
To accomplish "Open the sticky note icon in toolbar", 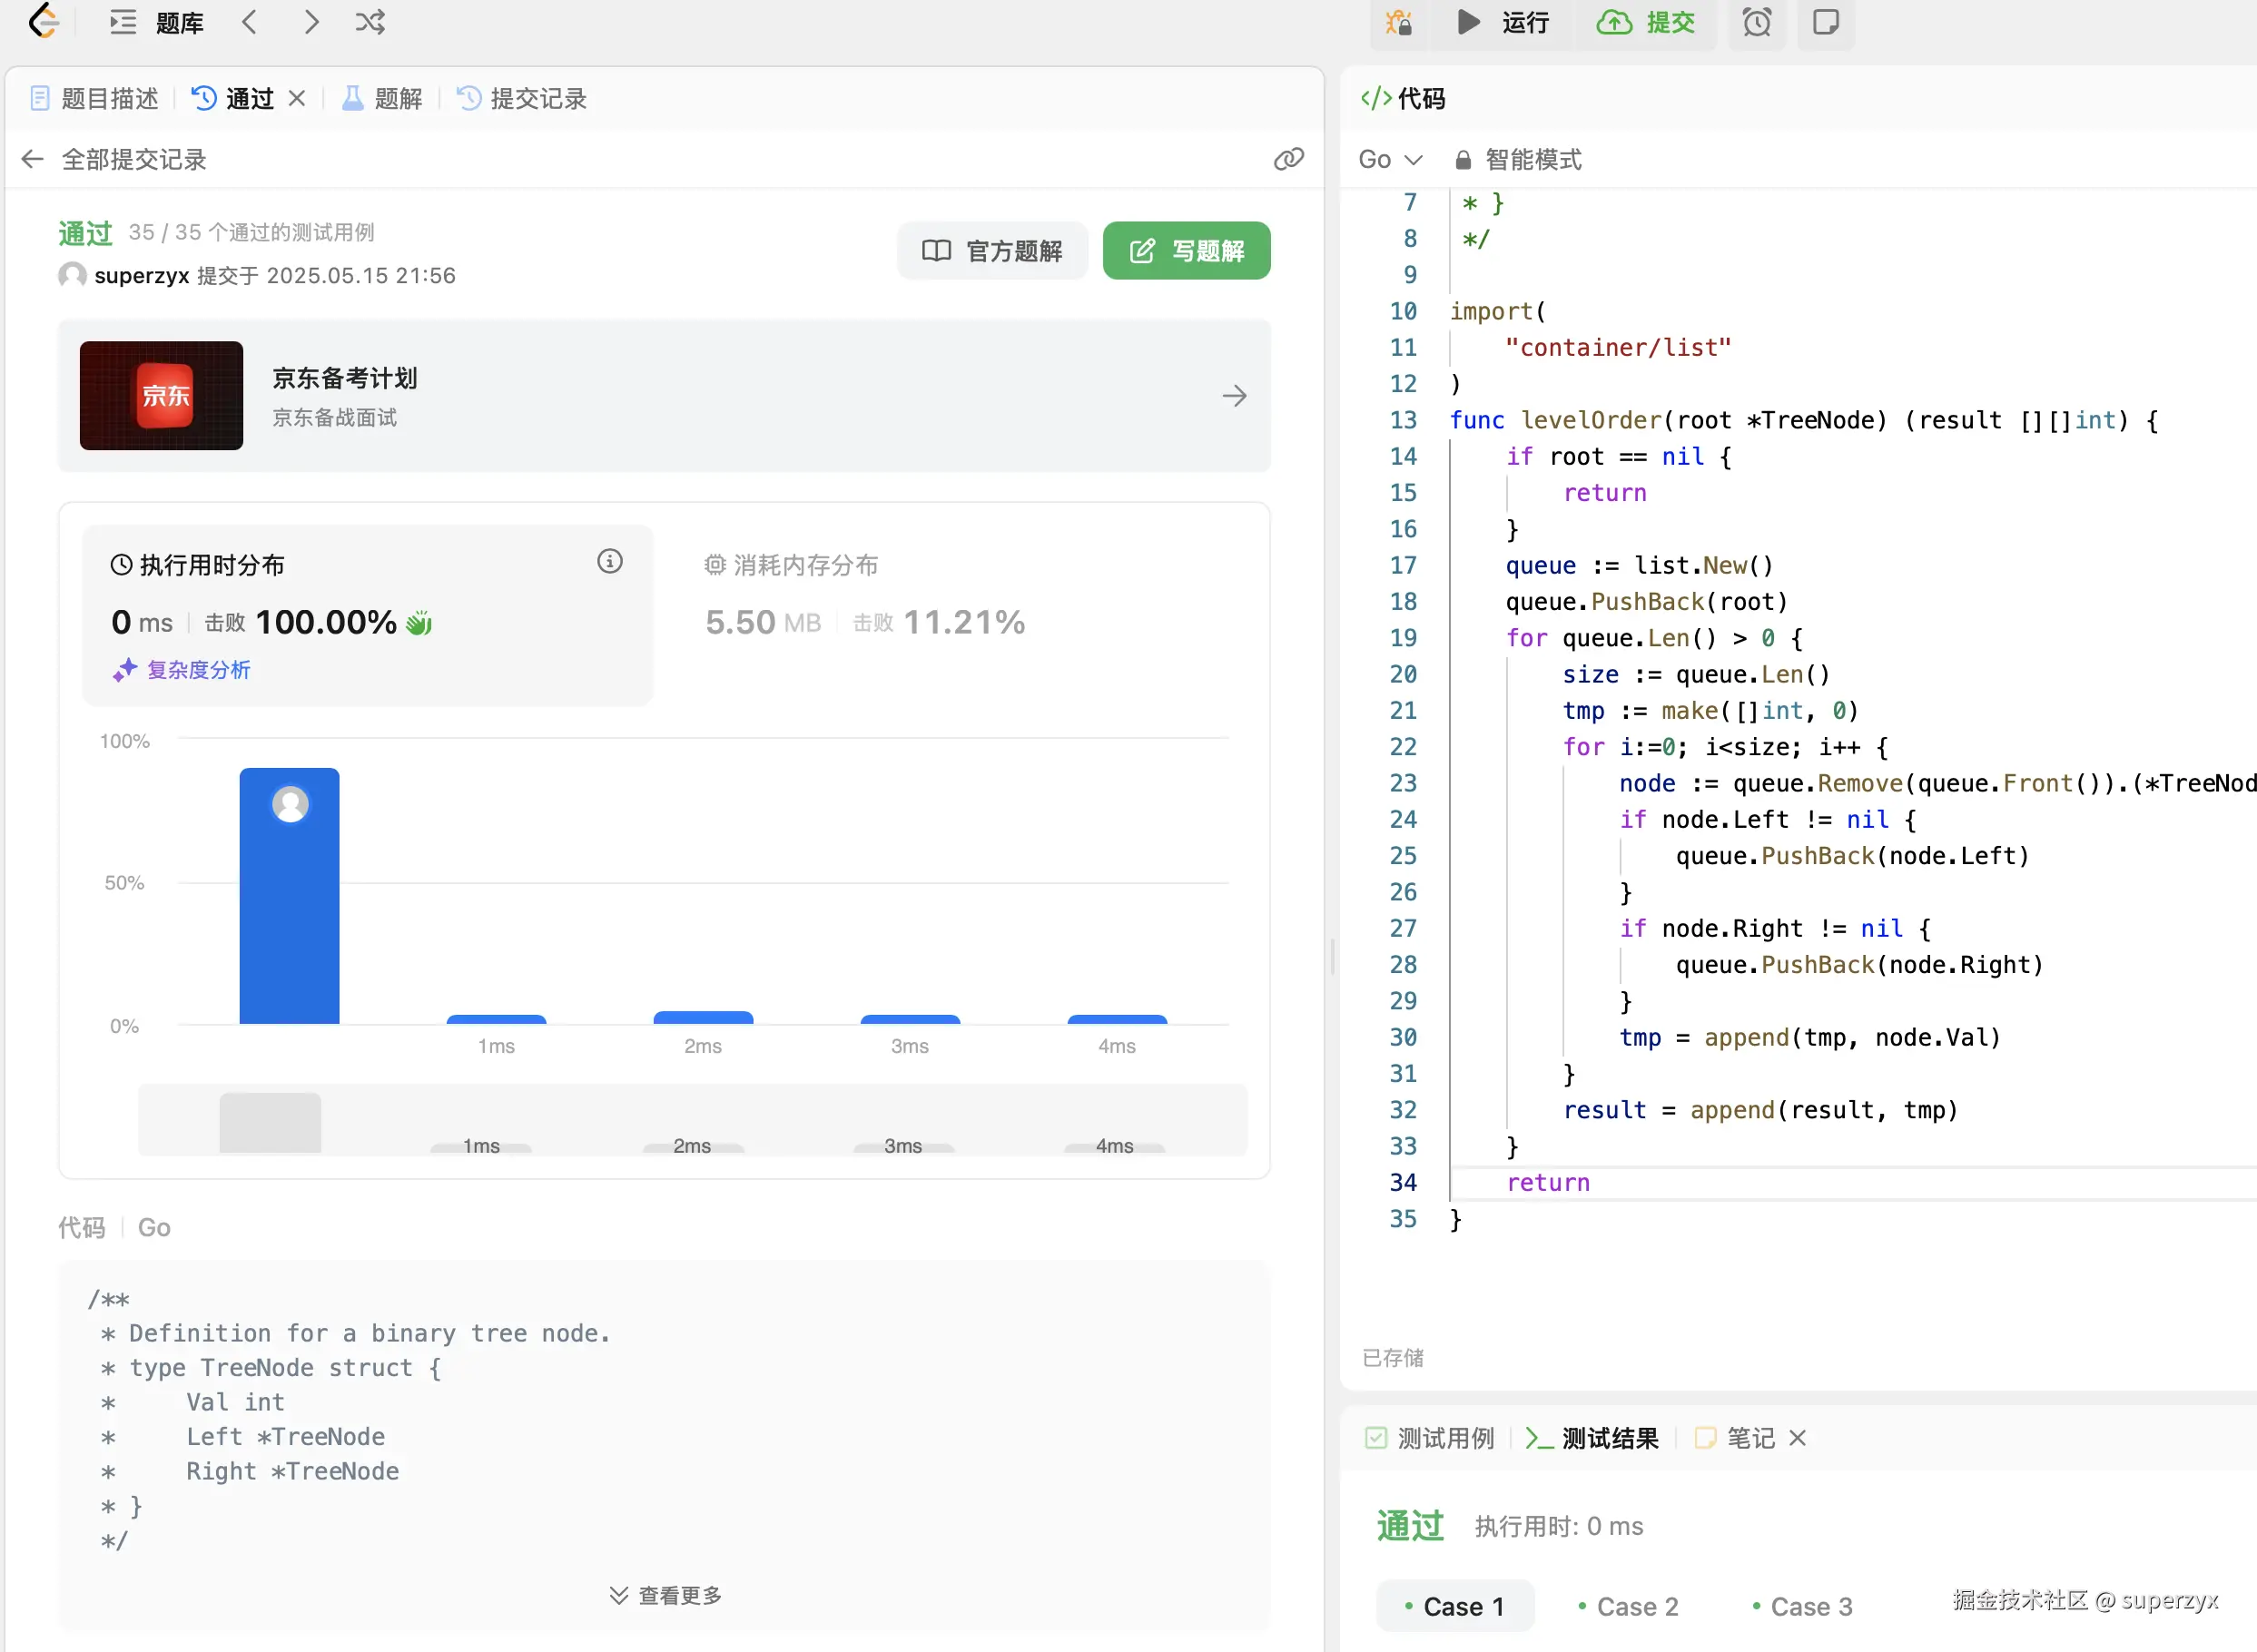I will coord(1825,22).
